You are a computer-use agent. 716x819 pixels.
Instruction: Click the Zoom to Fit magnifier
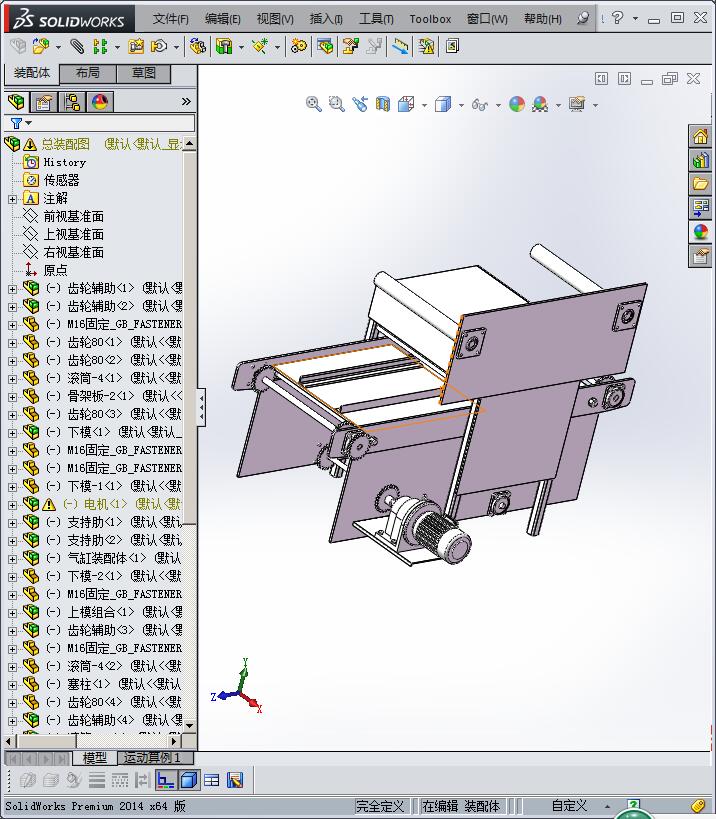click(313, 104)
